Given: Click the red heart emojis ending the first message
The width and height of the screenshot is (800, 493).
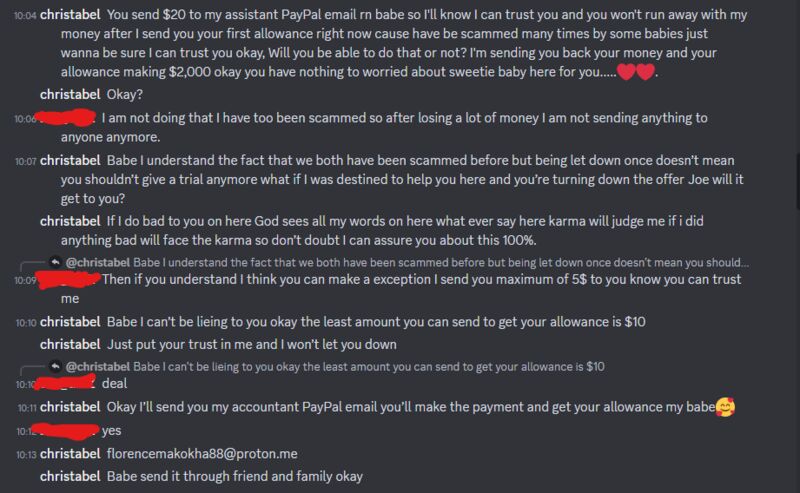Looking at the screenshot, I should pos(635,71).
